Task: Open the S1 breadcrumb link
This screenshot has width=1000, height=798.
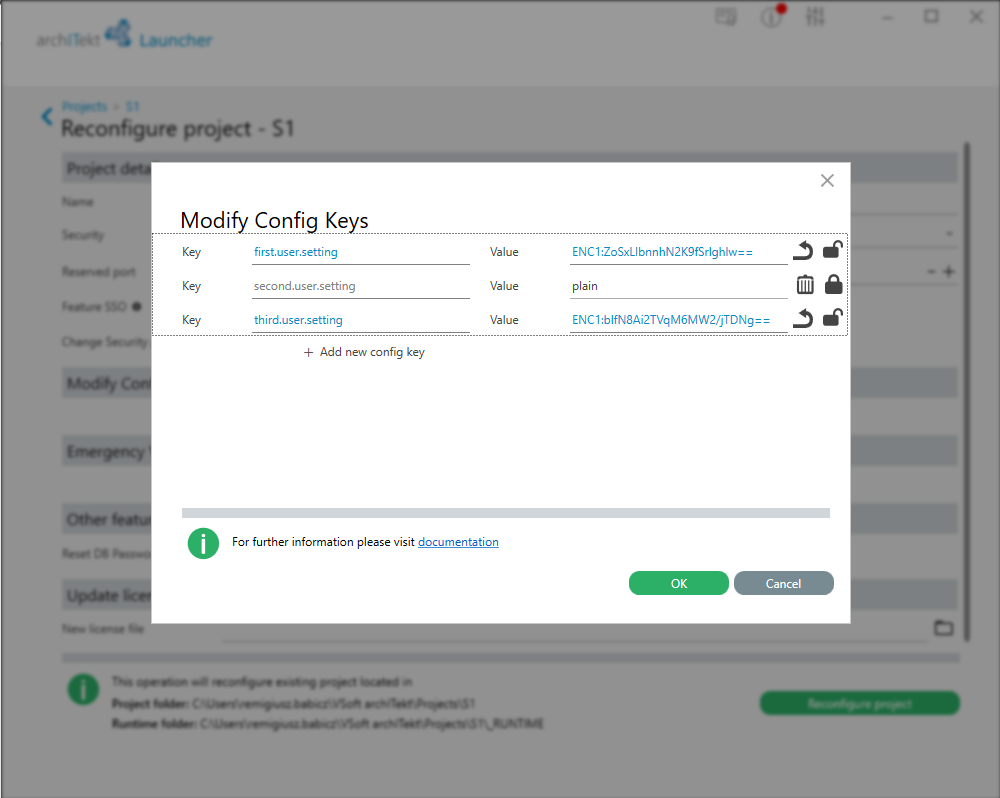Action: coord(132,106)
